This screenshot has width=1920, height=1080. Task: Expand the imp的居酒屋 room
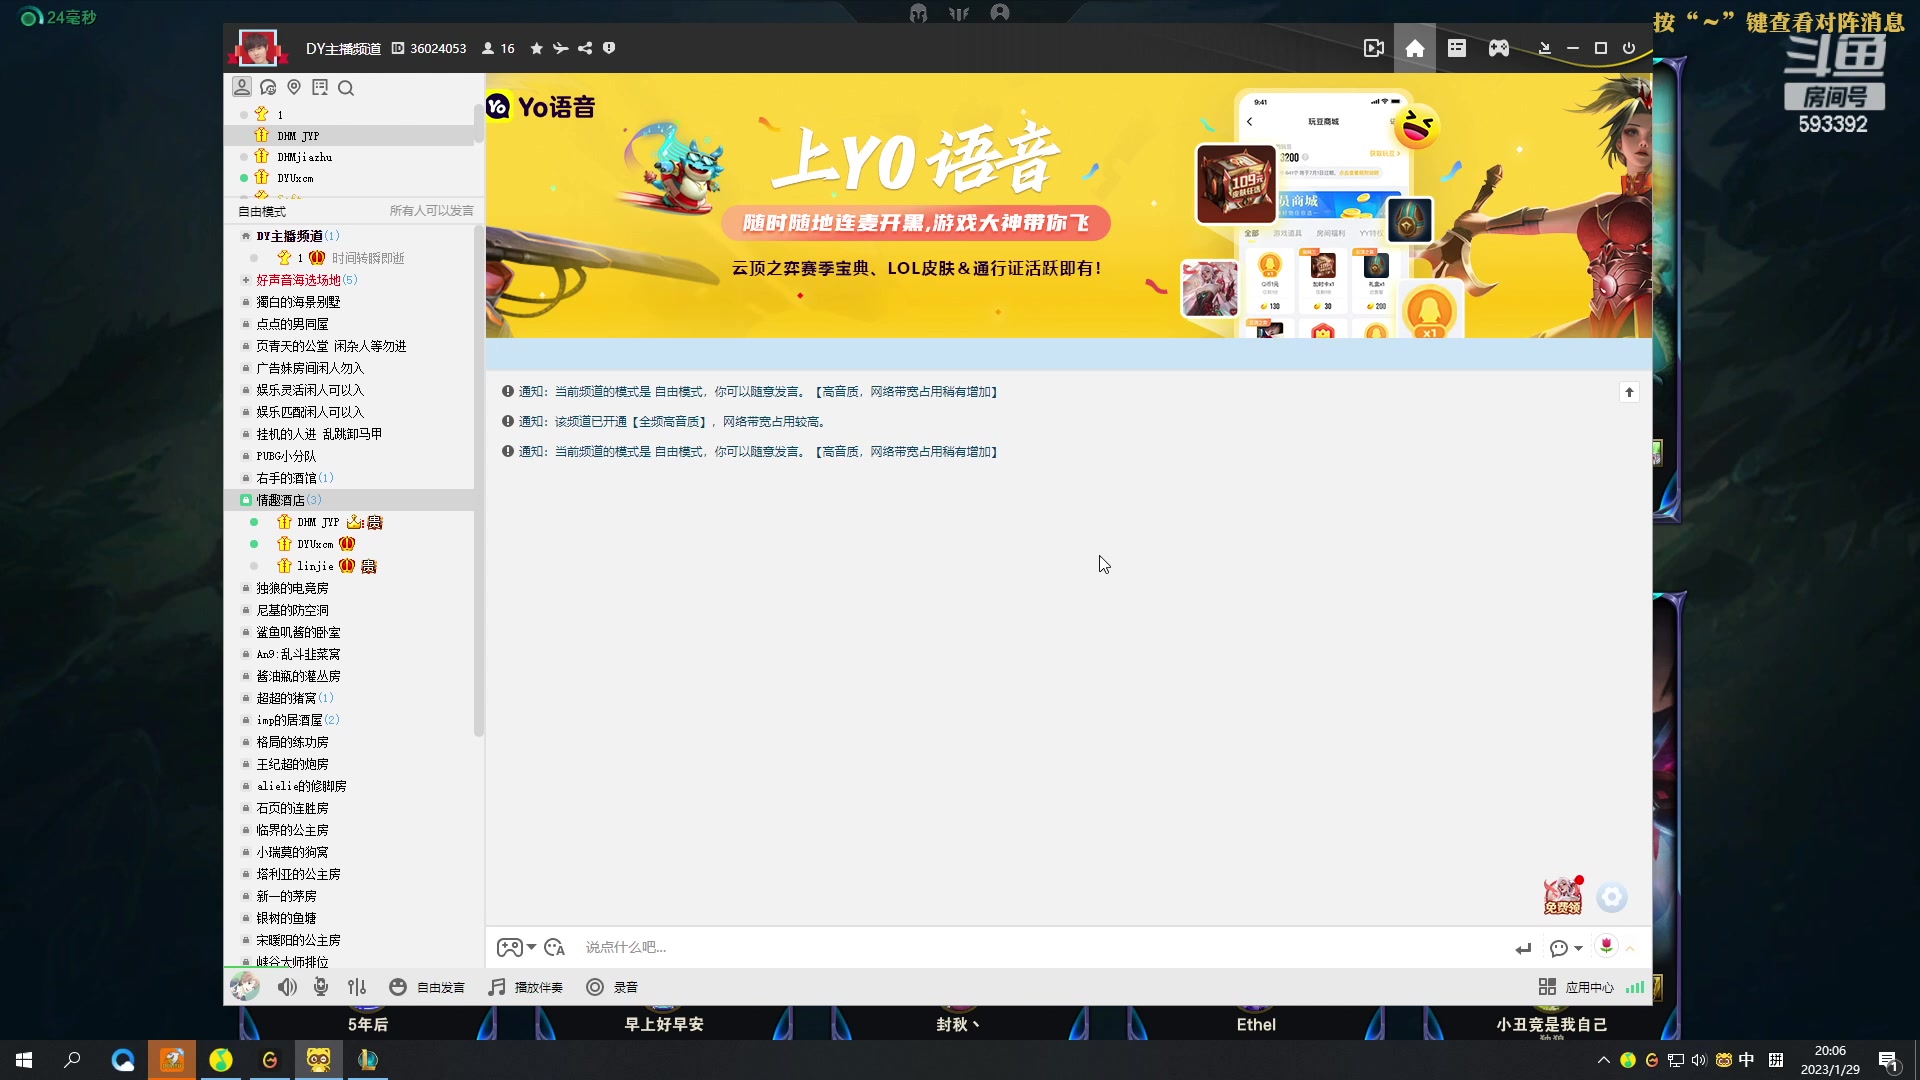click(x=246, y=720)
